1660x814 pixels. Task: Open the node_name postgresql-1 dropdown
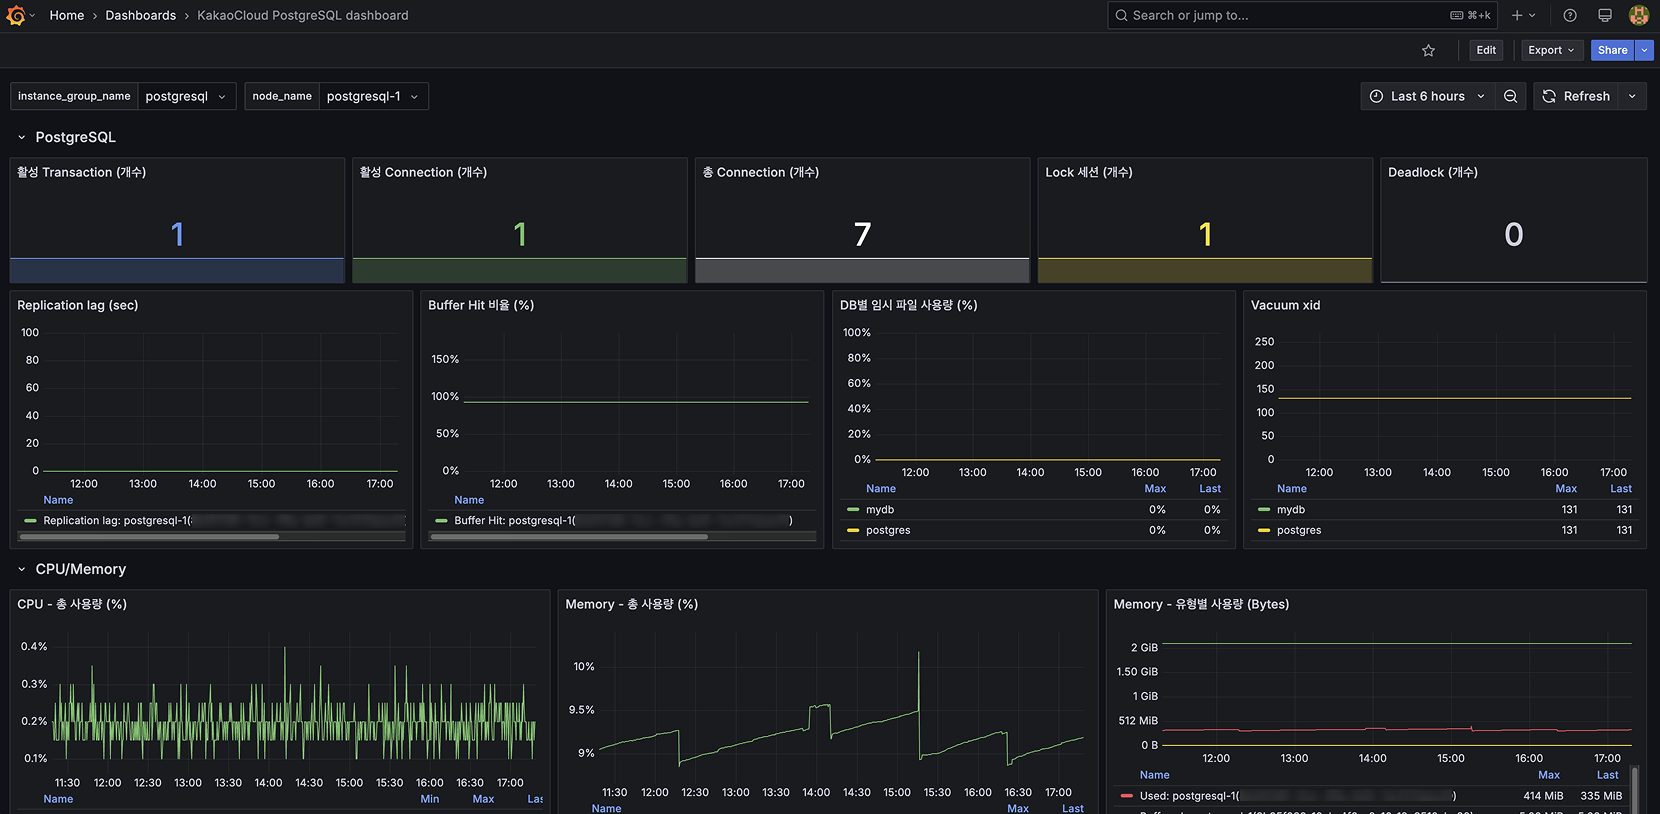(372, 96)
